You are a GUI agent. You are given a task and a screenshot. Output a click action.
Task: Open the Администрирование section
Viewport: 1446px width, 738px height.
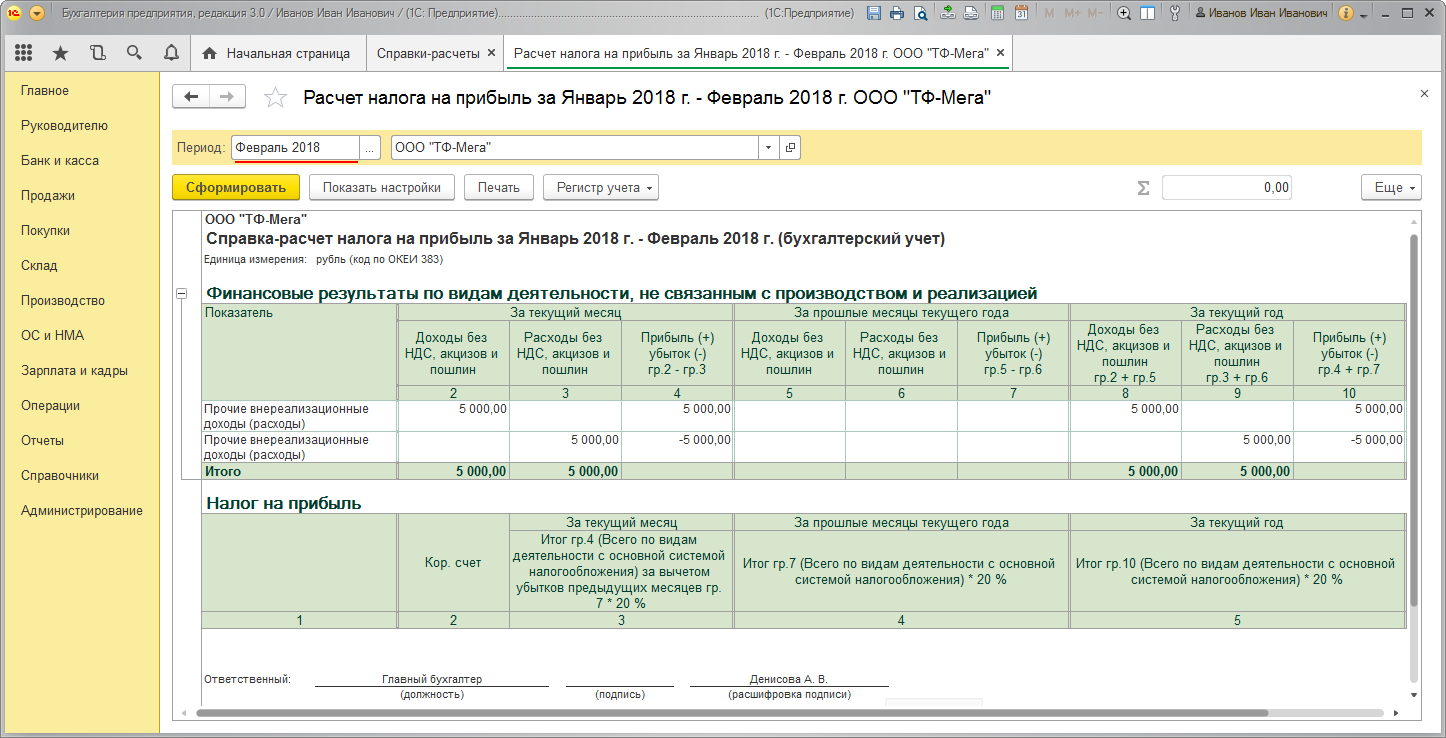point(82,511)
